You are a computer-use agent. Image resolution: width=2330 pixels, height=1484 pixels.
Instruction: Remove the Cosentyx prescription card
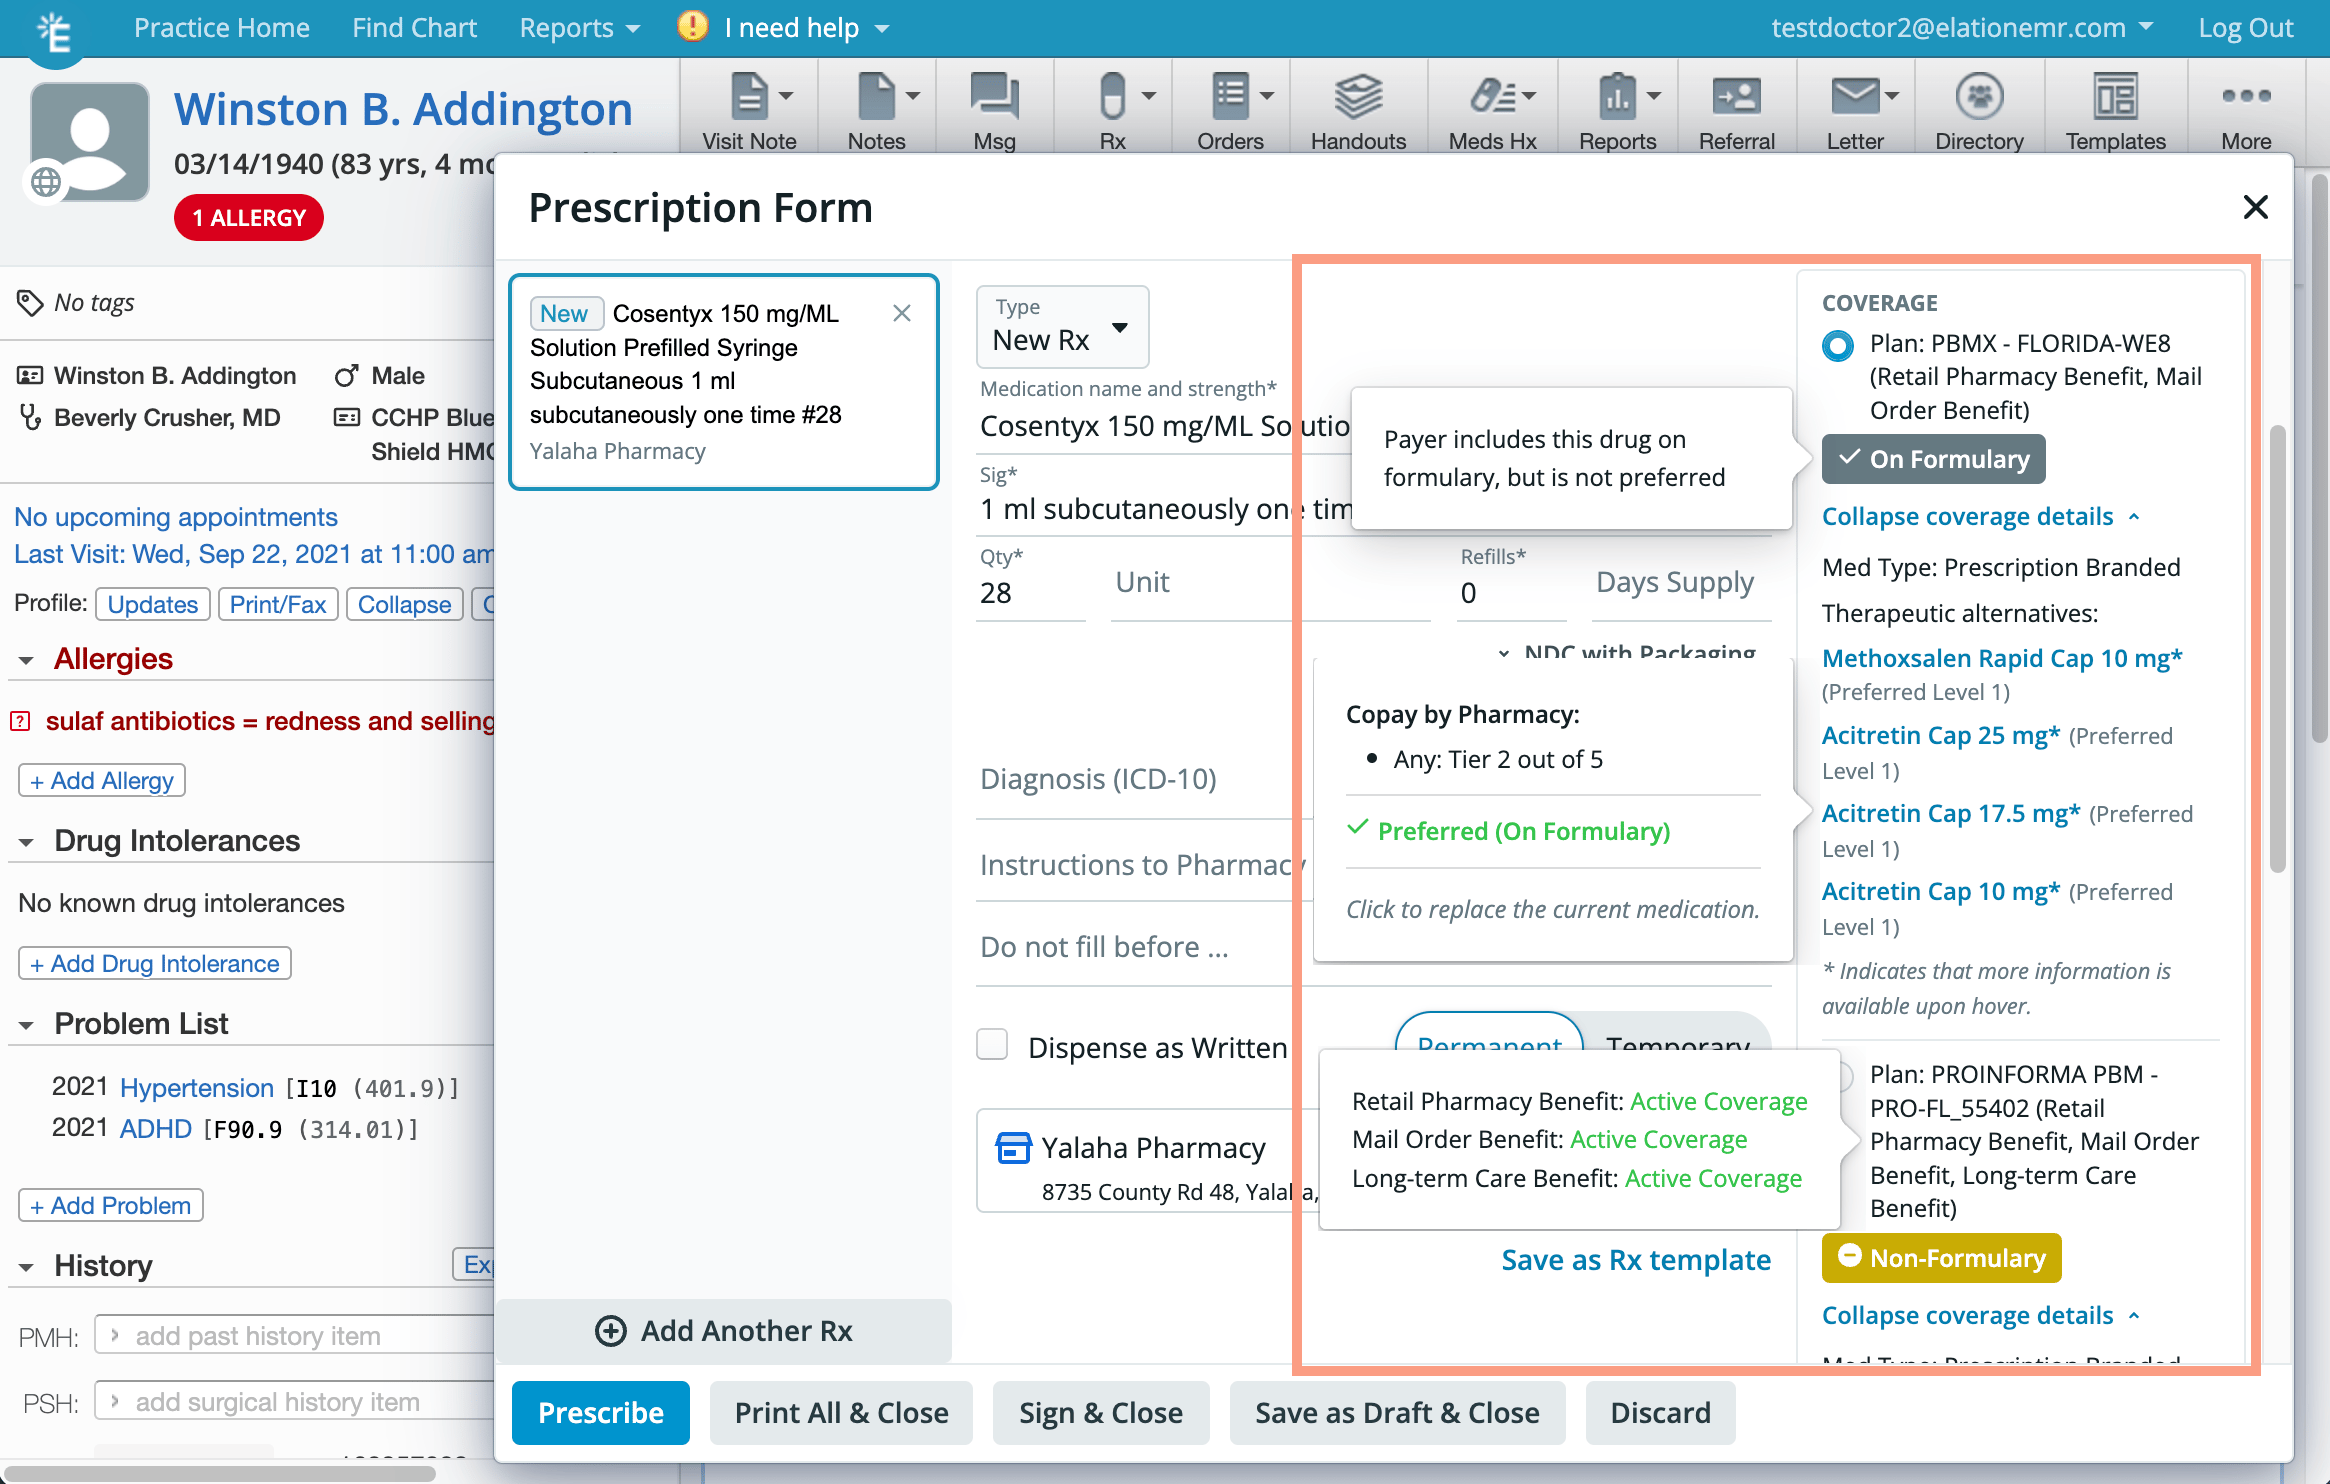(902, 313)
